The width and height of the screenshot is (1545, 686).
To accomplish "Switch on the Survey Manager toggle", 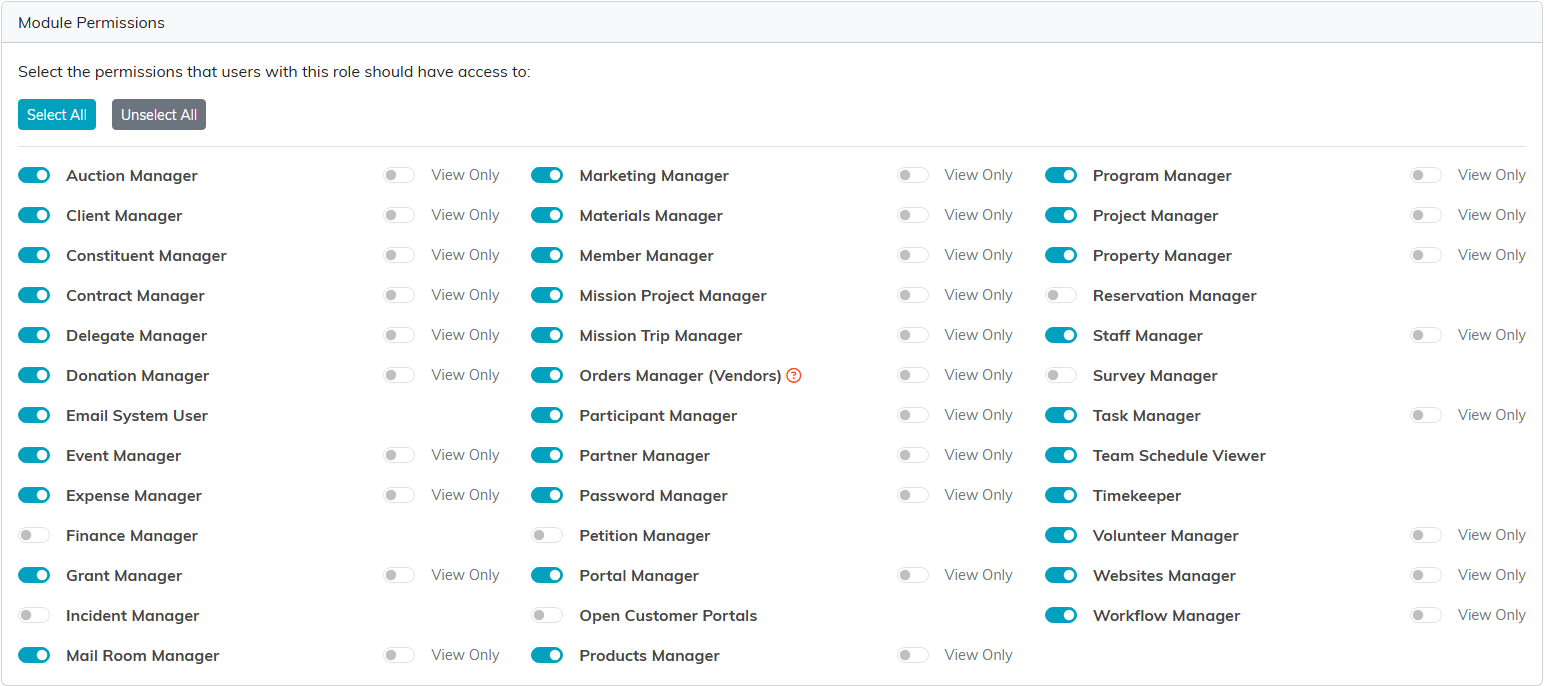I will 1061,376.
